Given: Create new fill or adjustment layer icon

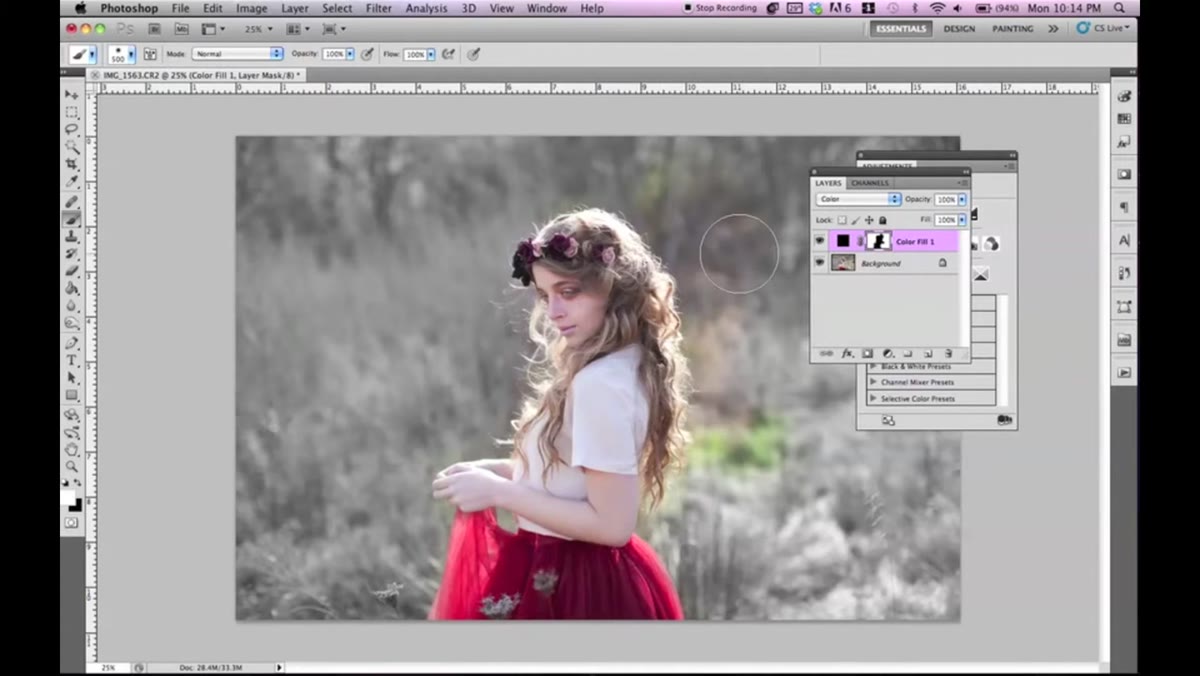Looking at the screenshot, I should 887,353.
